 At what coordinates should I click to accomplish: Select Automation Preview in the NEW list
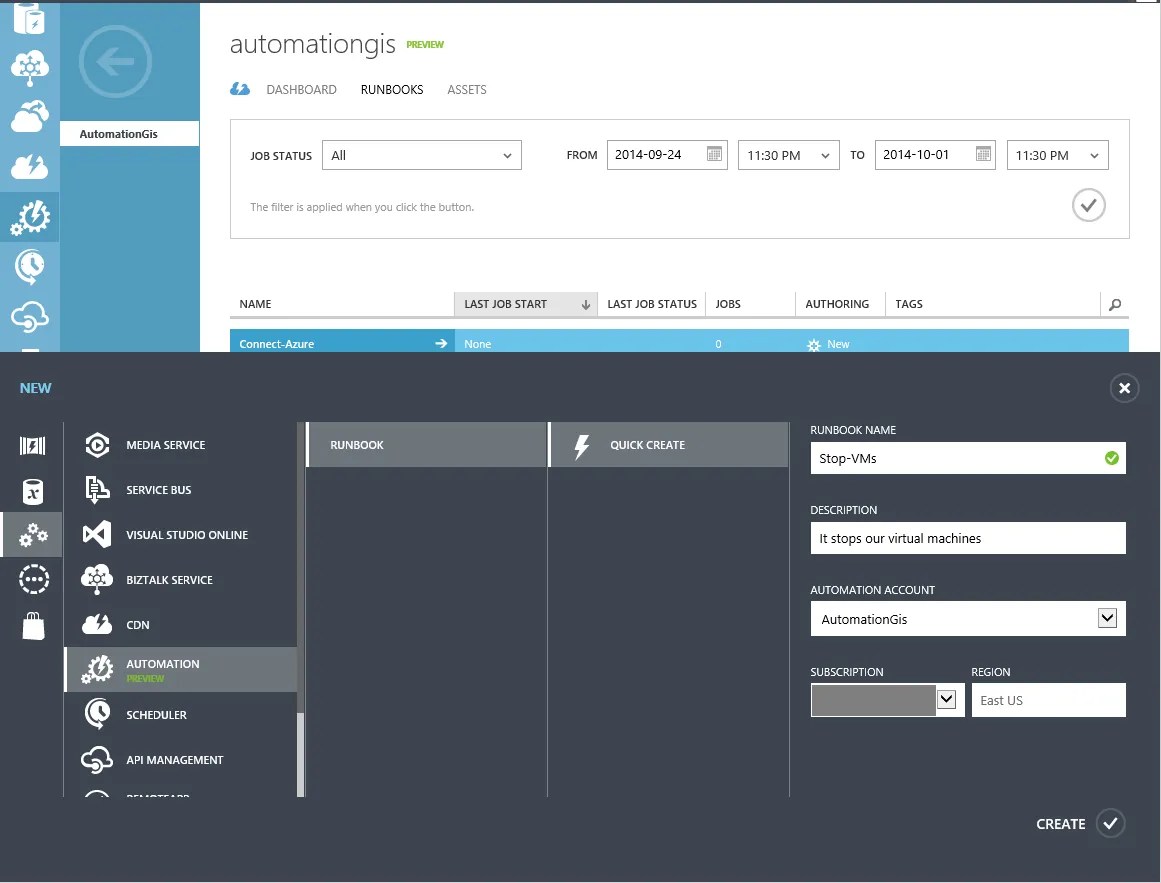pos(181,670)
